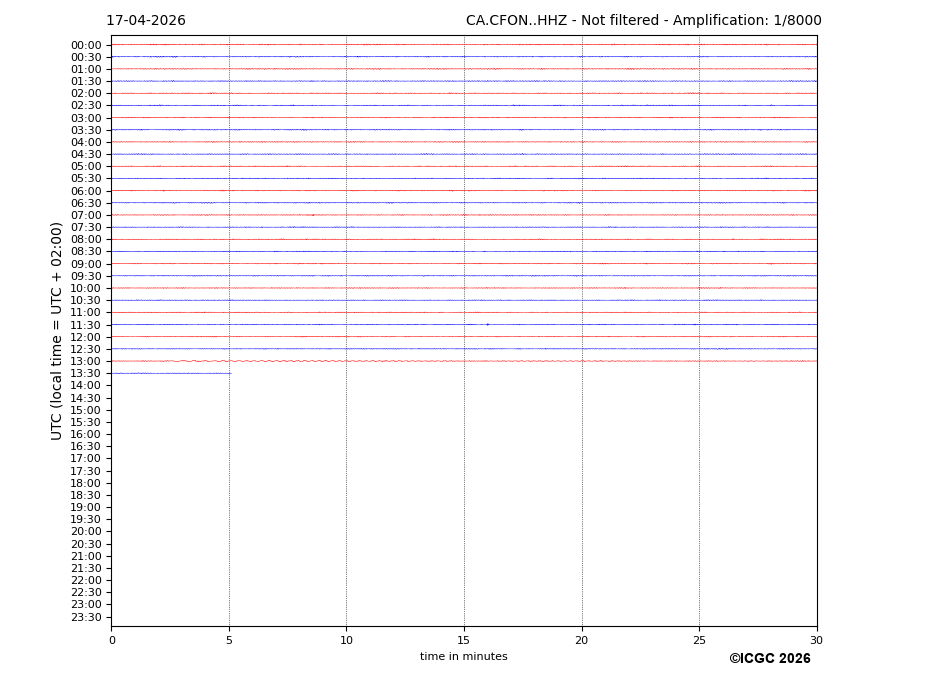Click the x-axis tick label 30
This screenshot has width=927, height=696.
pyautogui.click(x=816, y=641)
